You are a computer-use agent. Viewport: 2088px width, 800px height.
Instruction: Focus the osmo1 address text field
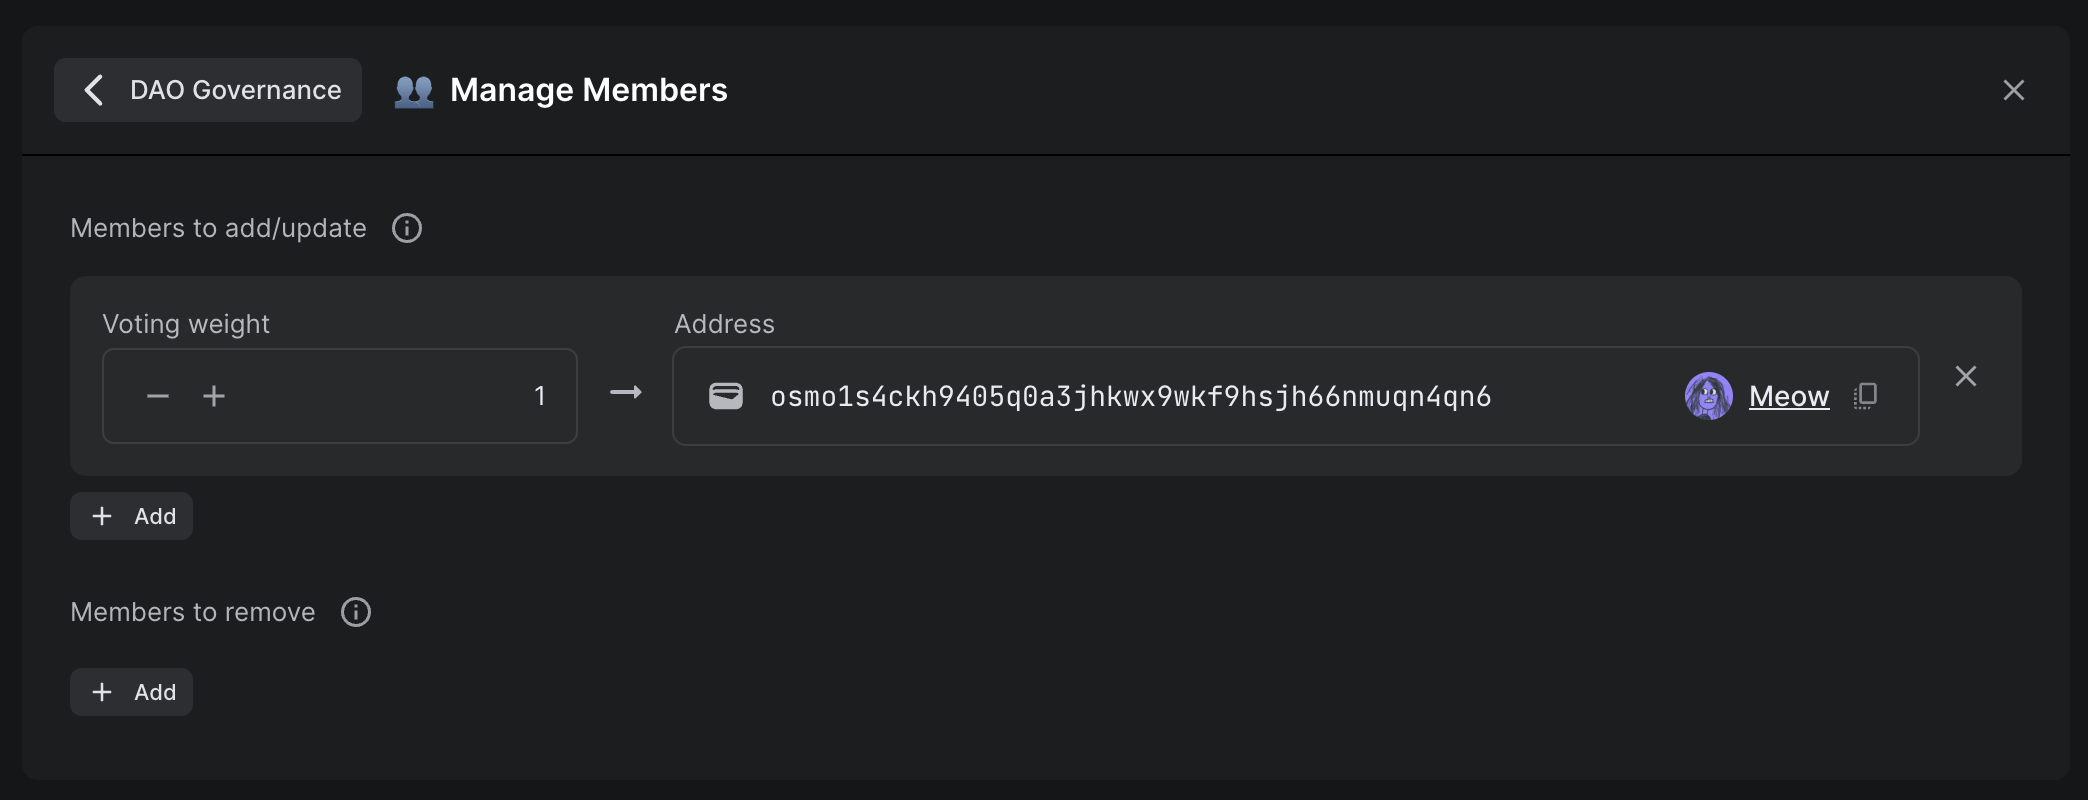pyautogui.click(x=1130, y=397)
